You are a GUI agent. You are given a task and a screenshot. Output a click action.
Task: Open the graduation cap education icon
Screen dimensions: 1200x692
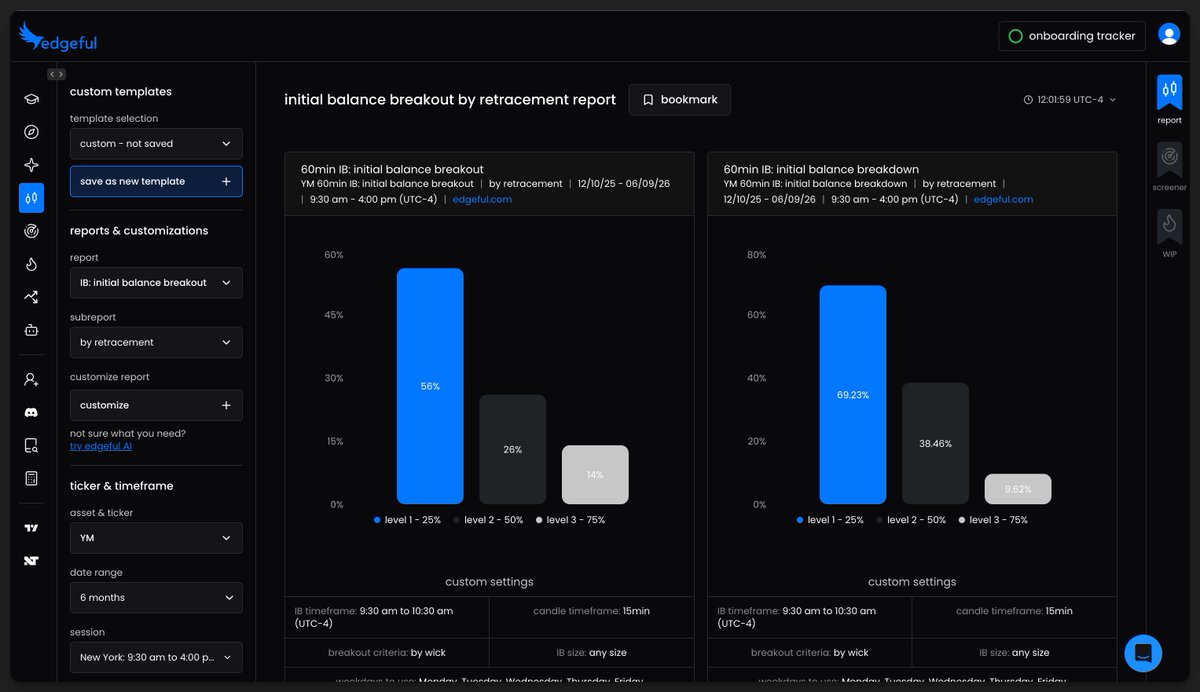pos(31,99)
